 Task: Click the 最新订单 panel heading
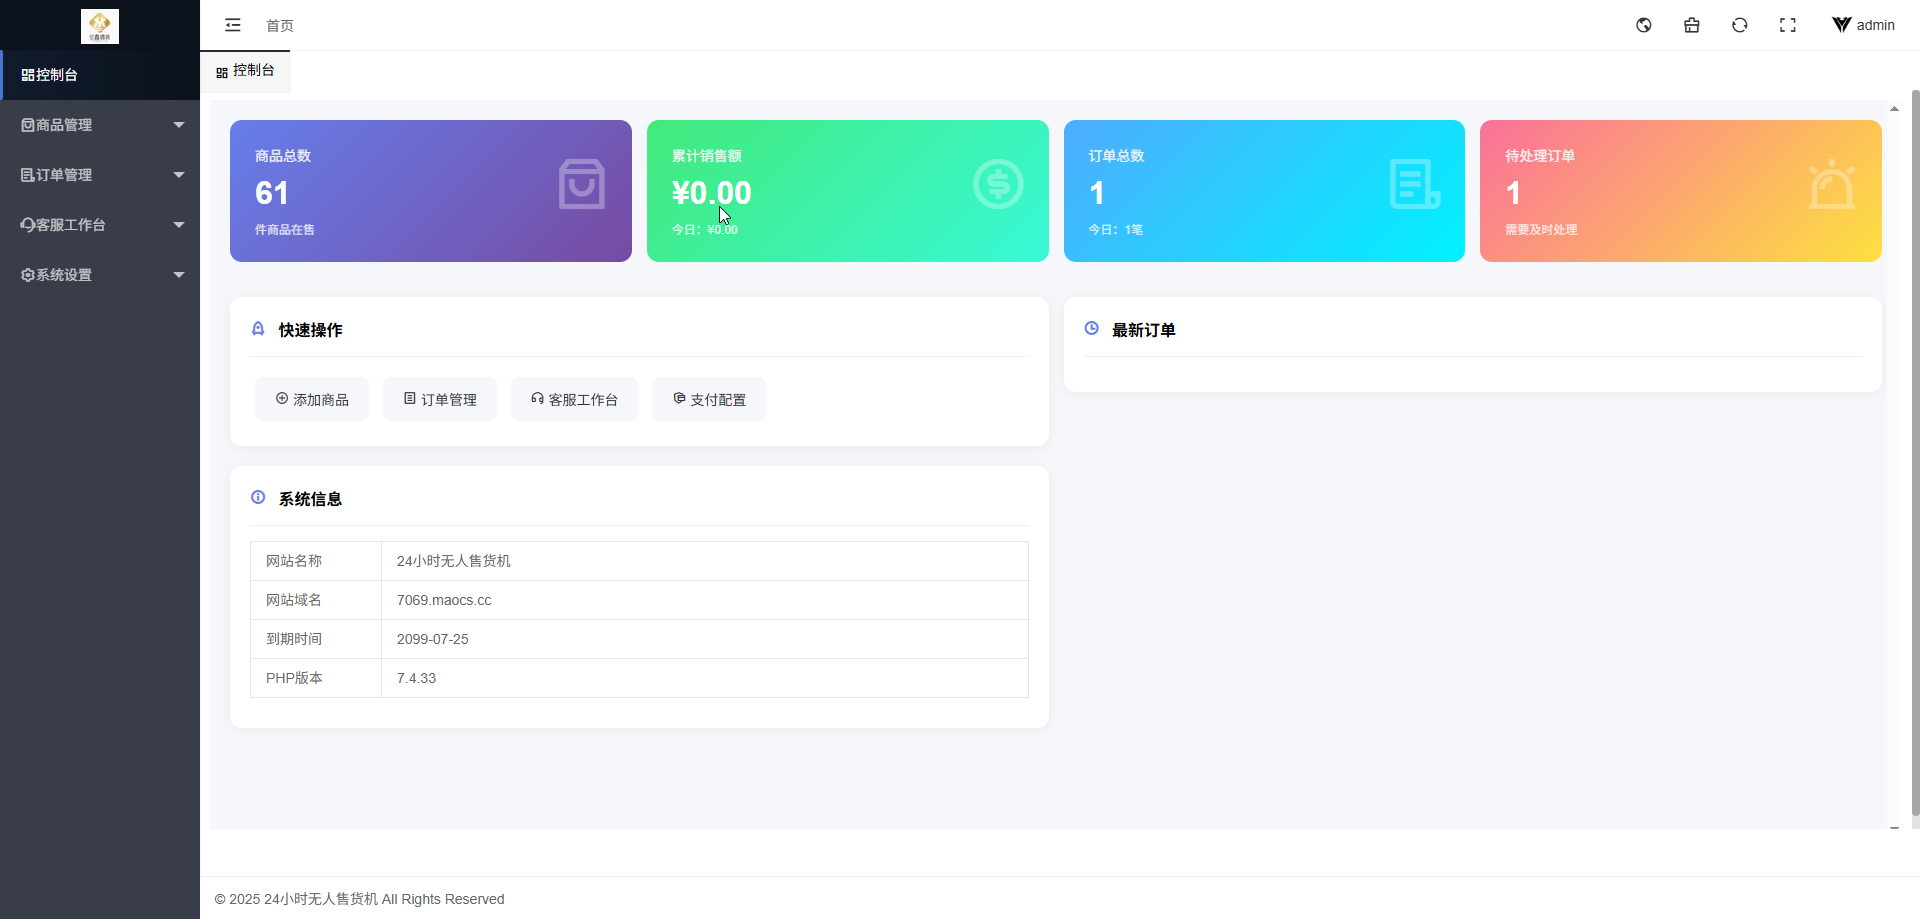[x=1144, y=330]
